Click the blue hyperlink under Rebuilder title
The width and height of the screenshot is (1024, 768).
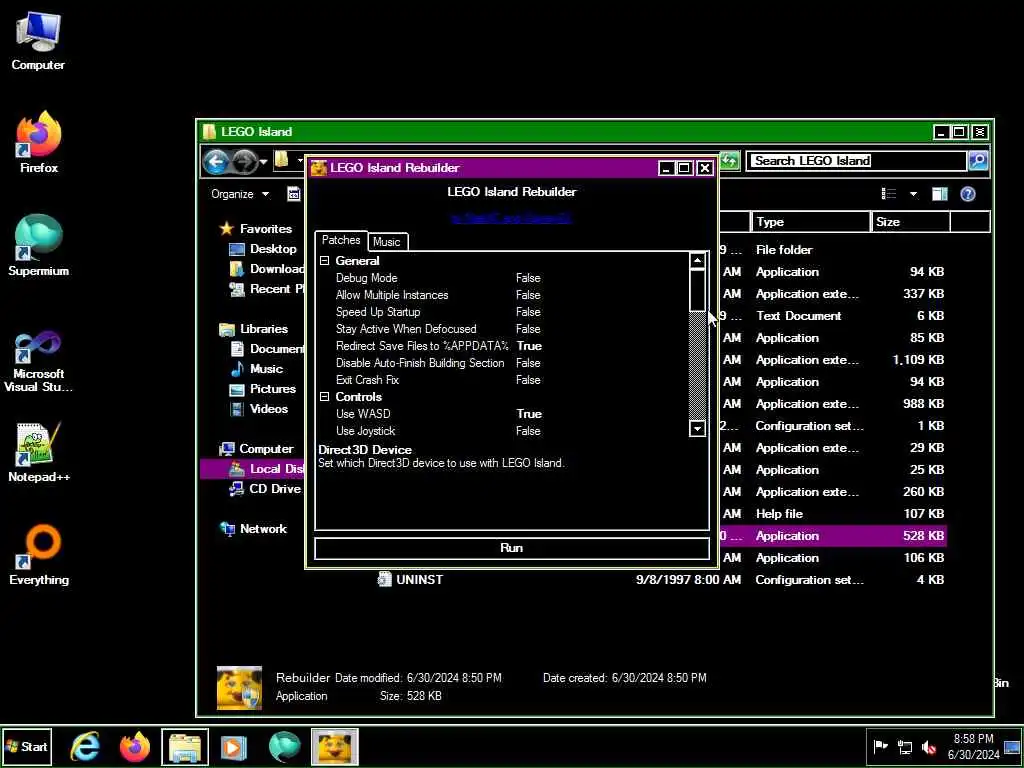(511, 218)
